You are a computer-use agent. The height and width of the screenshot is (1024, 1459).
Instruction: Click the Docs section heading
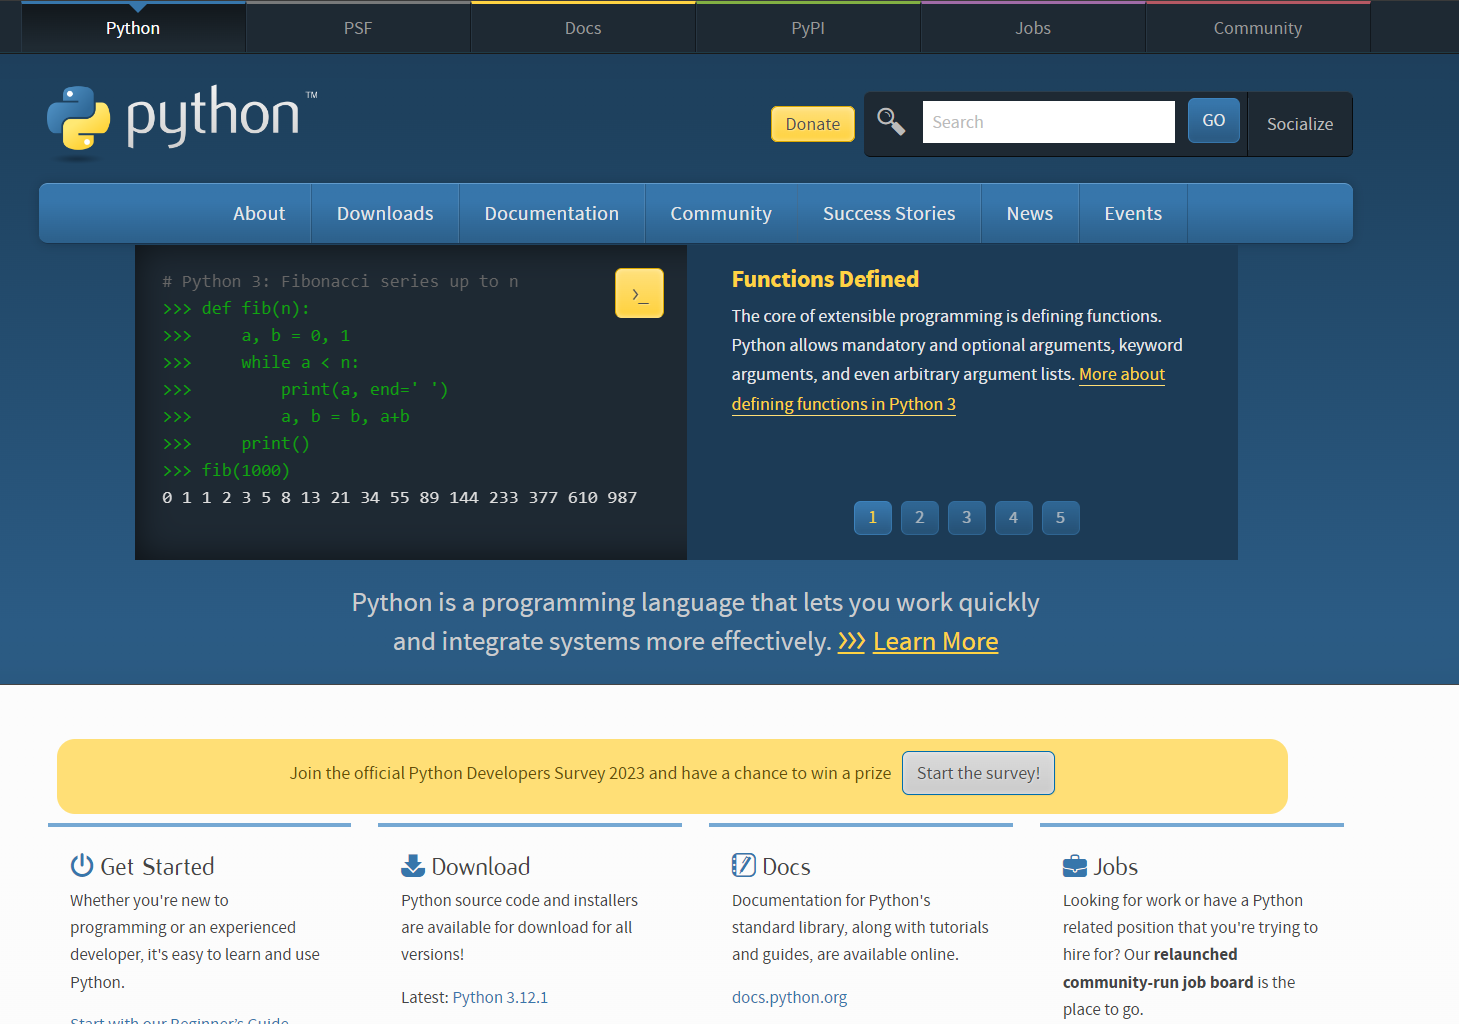(x=786, y=866)
